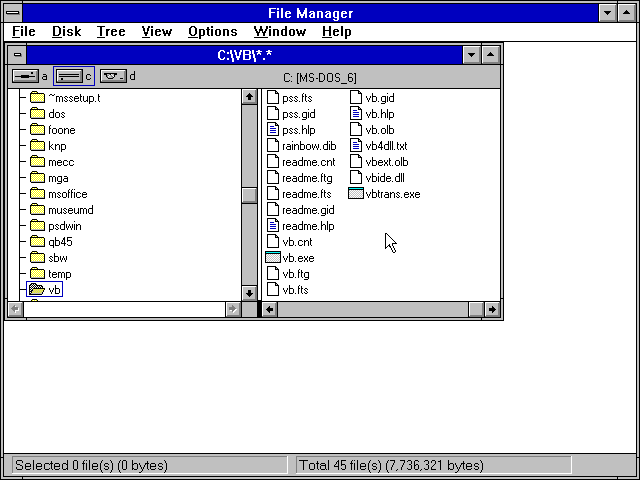Click tree pane scroll right arrow
Viewport: 640px width, 480px height.
[233, 309]
